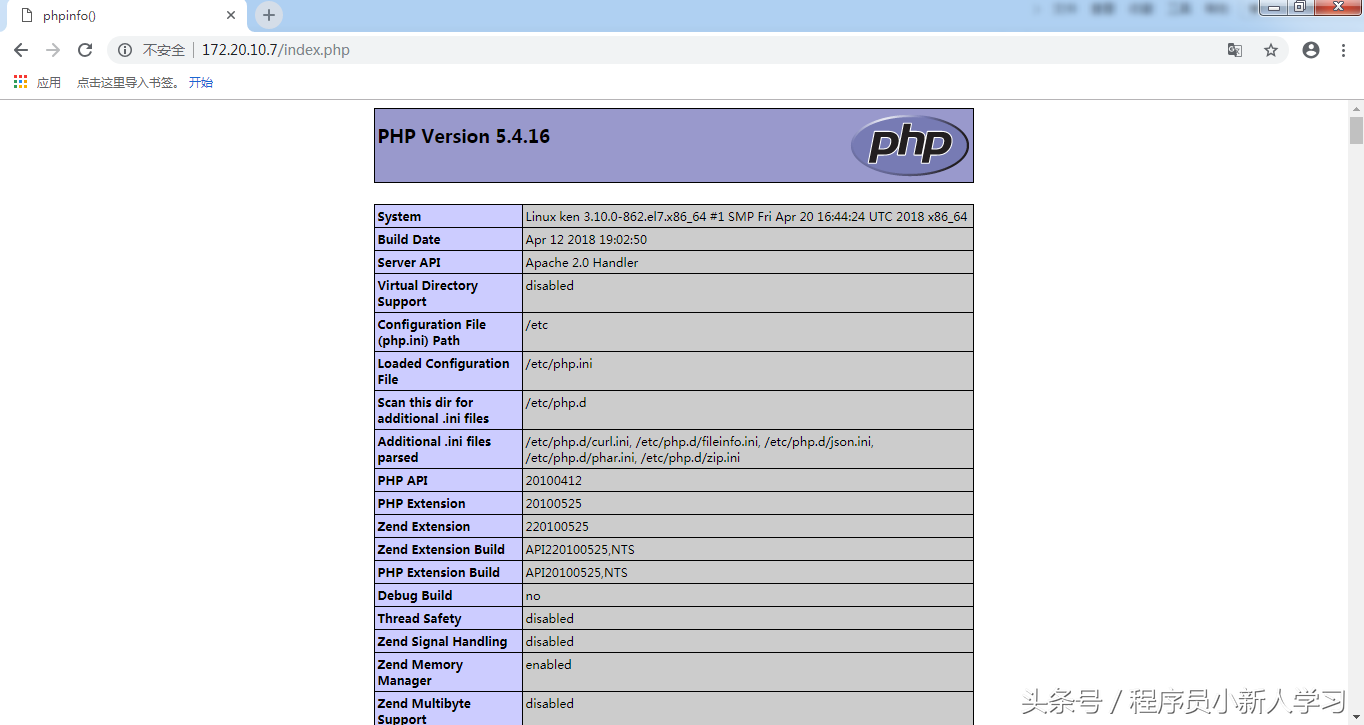Click the Configuration File (php.ini) Path label

[432, 333]
